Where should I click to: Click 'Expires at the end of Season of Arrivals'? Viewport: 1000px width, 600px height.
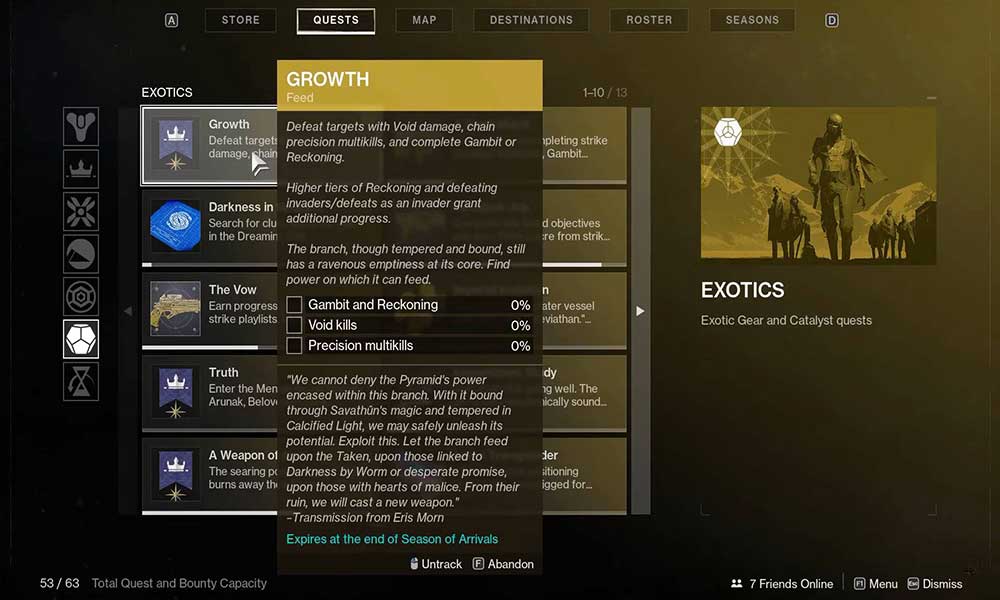[x=392, y=539]
